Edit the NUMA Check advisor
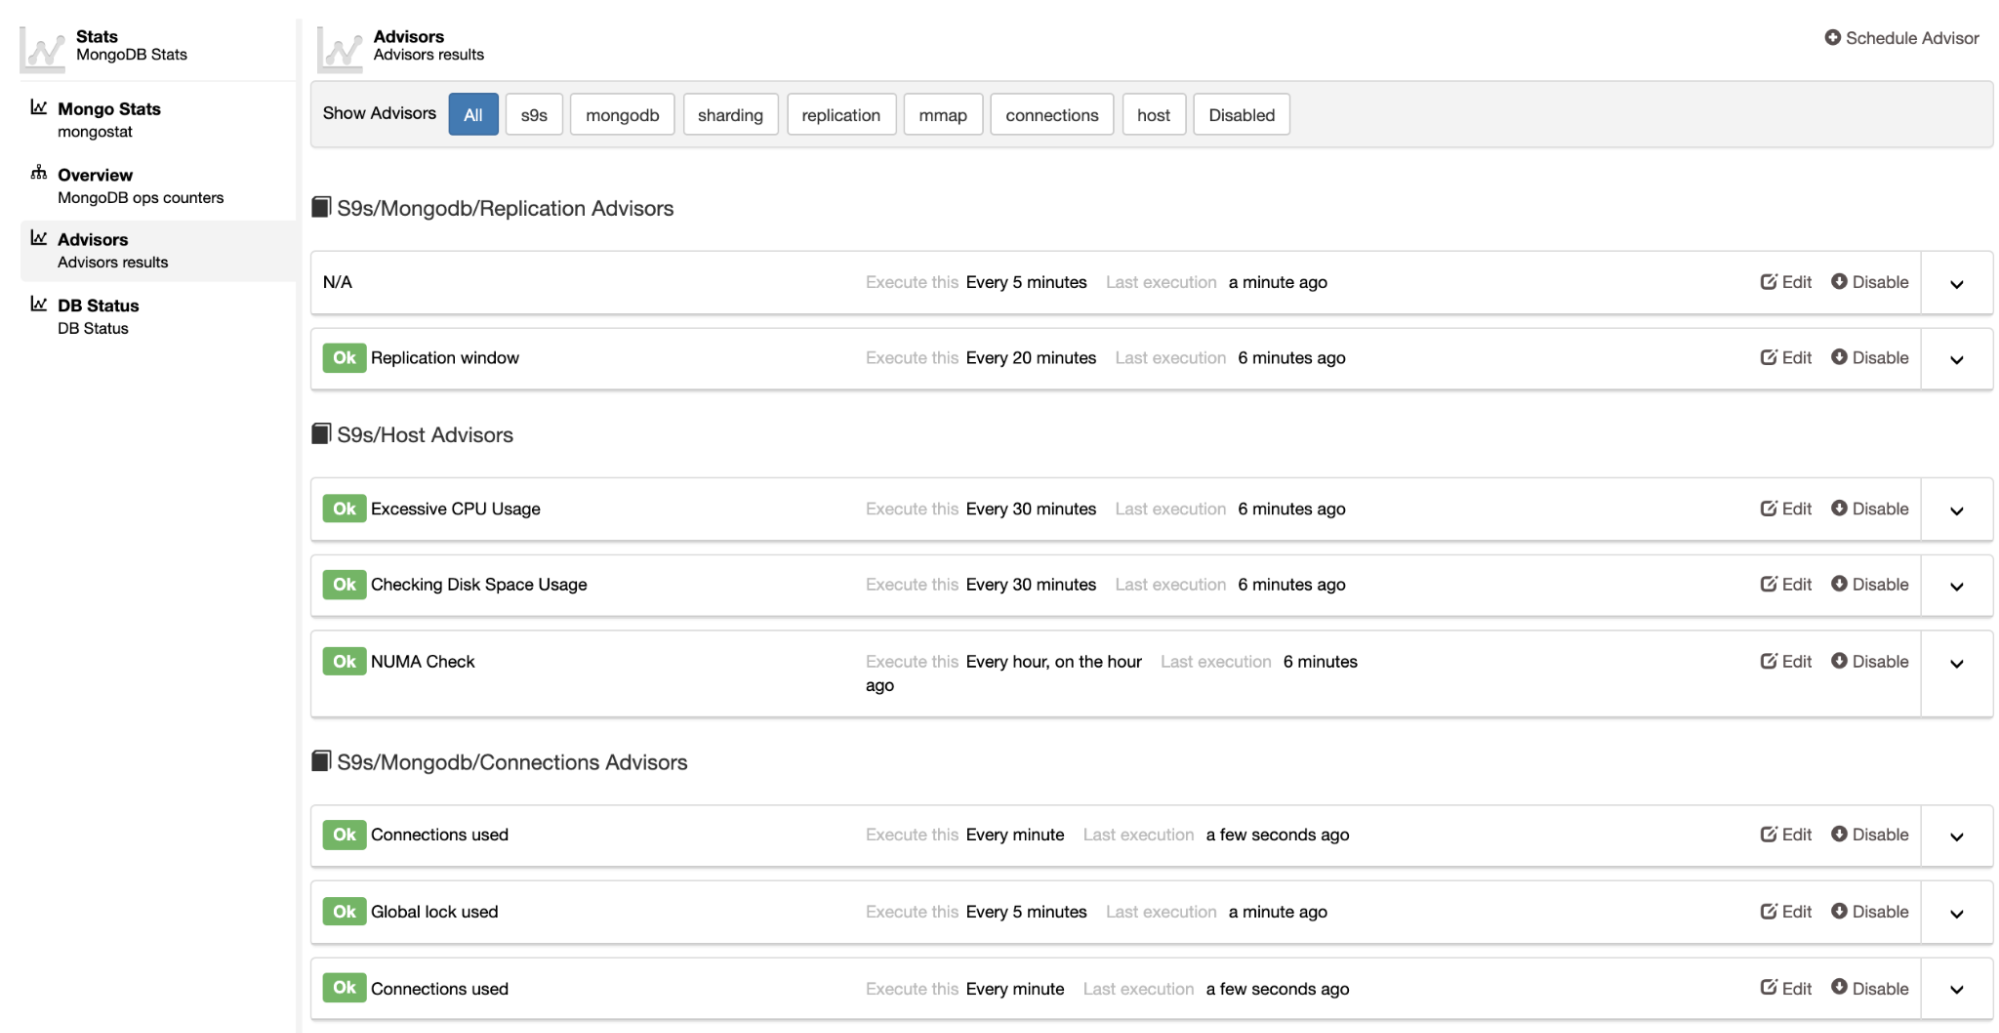This screenshot has height=1033, width=1999. [x=1786, y=662]
